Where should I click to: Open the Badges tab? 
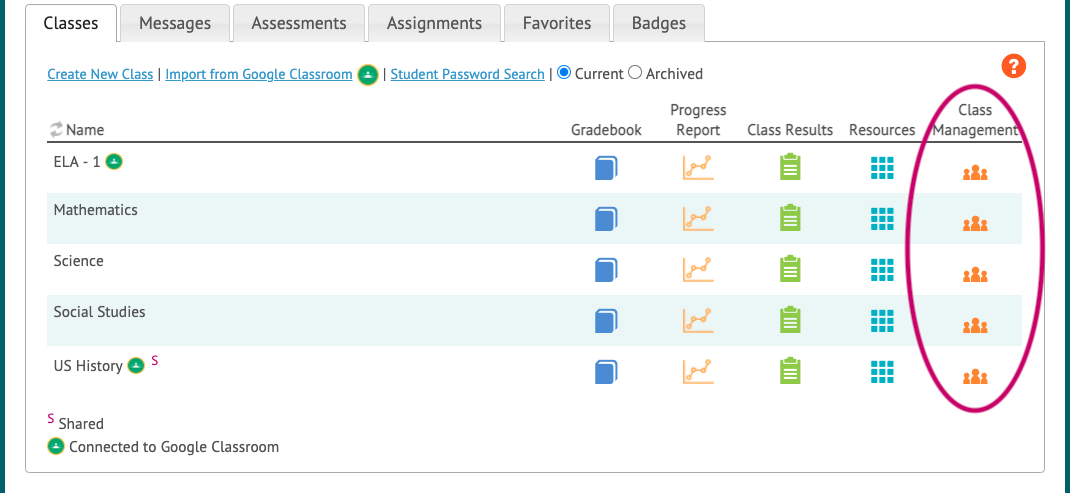pyautogui.click(x=659, y=23)
